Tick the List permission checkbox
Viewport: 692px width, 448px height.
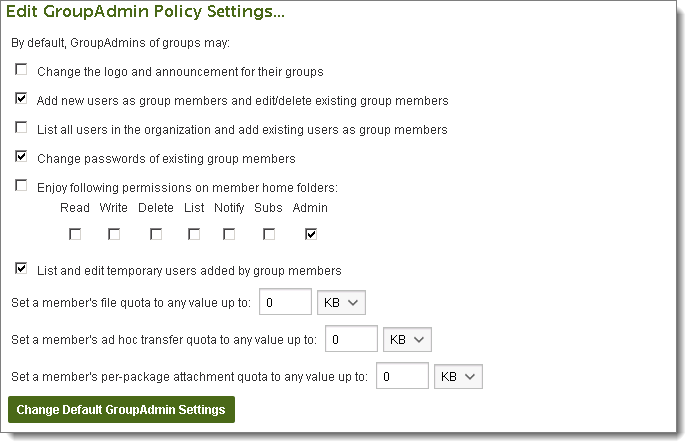click(x=194, y=234)
